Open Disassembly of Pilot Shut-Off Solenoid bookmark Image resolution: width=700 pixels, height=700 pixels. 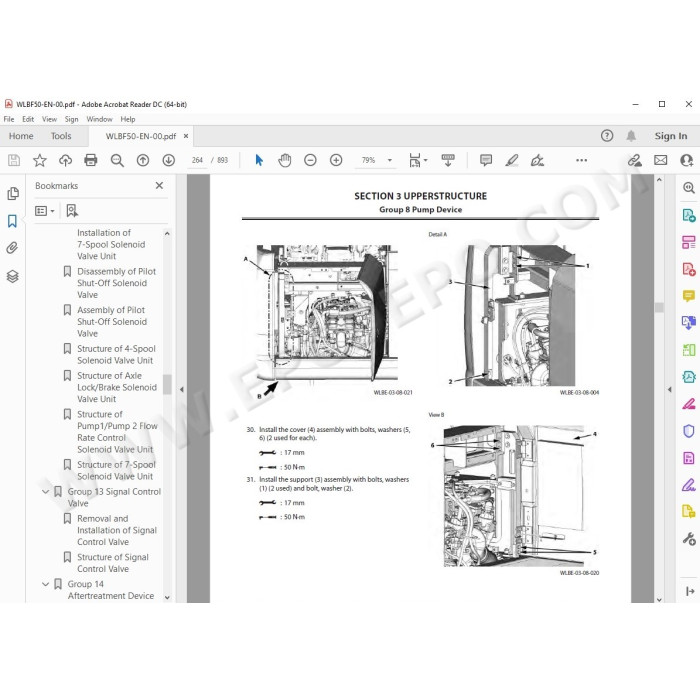point(117,283)
